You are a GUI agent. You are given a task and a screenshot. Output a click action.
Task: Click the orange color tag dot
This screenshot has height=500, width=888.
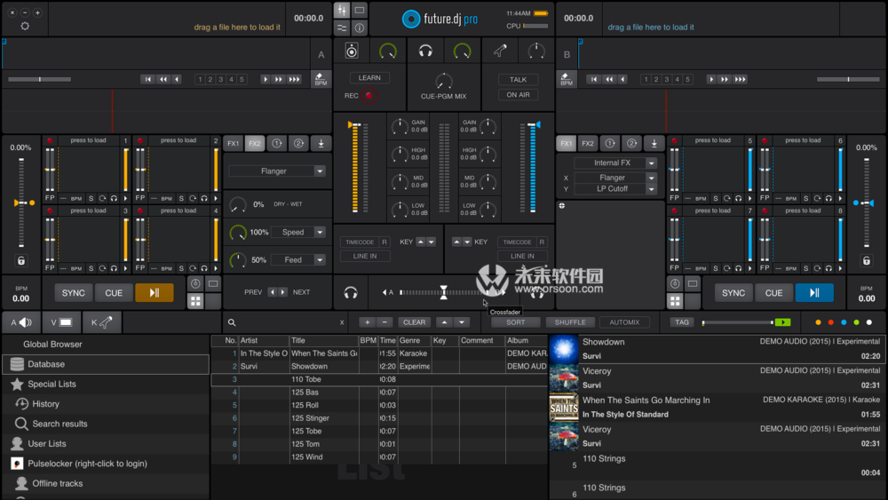(818, 322)
